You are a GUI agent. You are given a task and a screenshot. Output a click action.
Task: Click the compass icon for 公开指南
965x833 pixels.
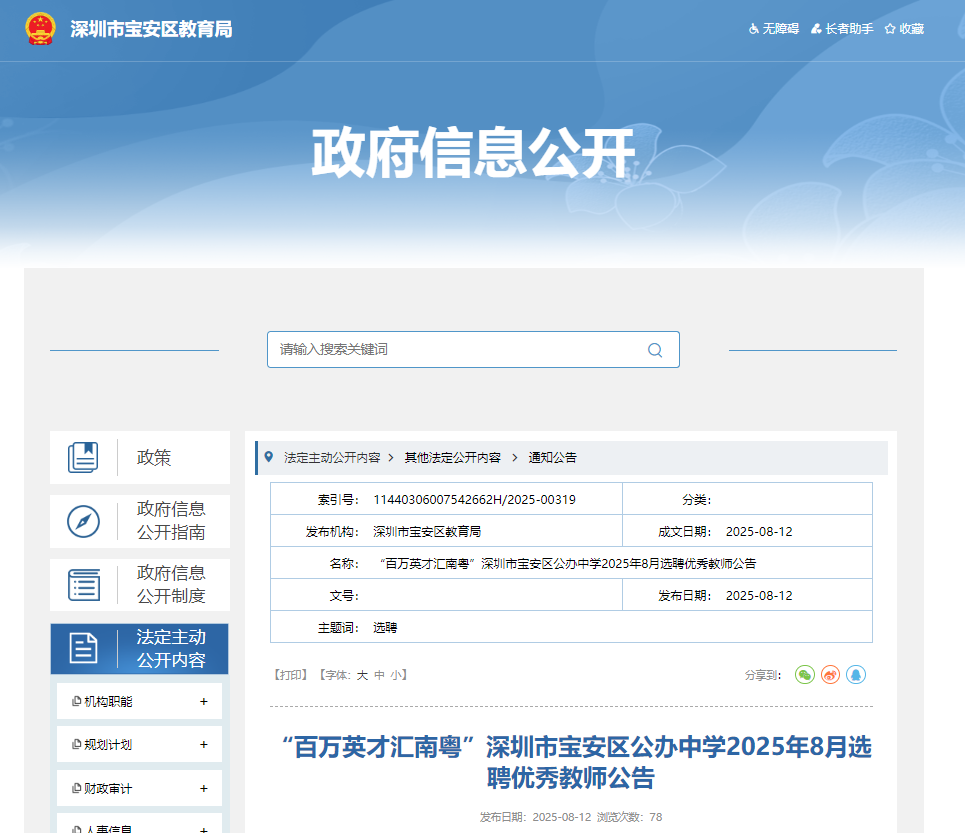pos(83,521)
